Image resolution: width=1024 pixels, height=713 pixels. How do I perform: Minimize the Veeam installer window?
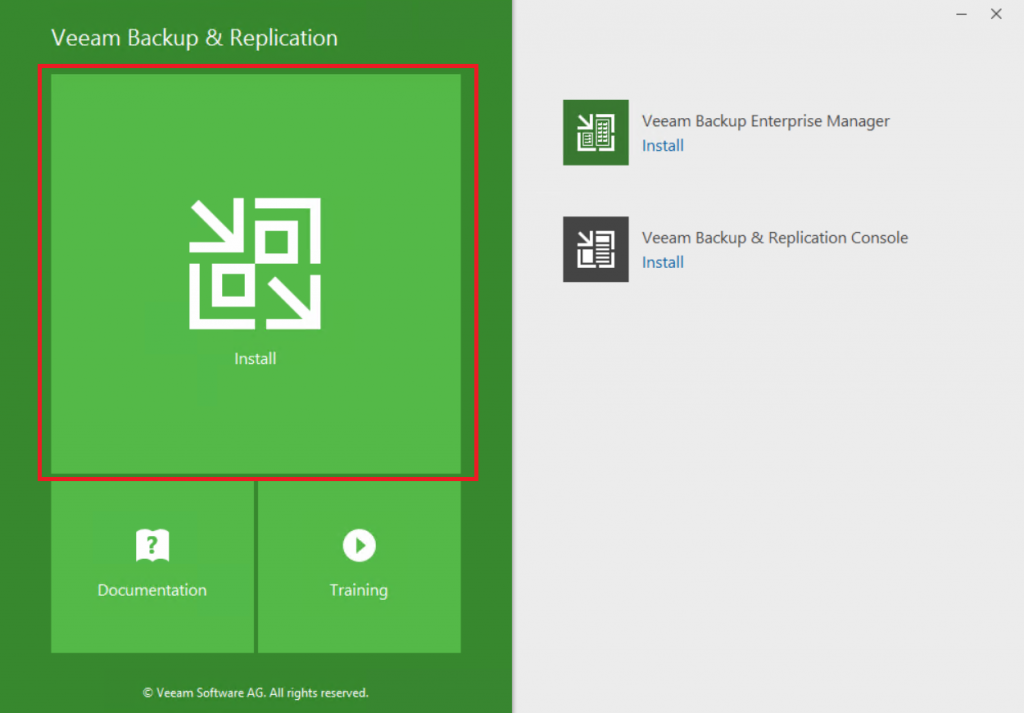(x=961, y=14)
